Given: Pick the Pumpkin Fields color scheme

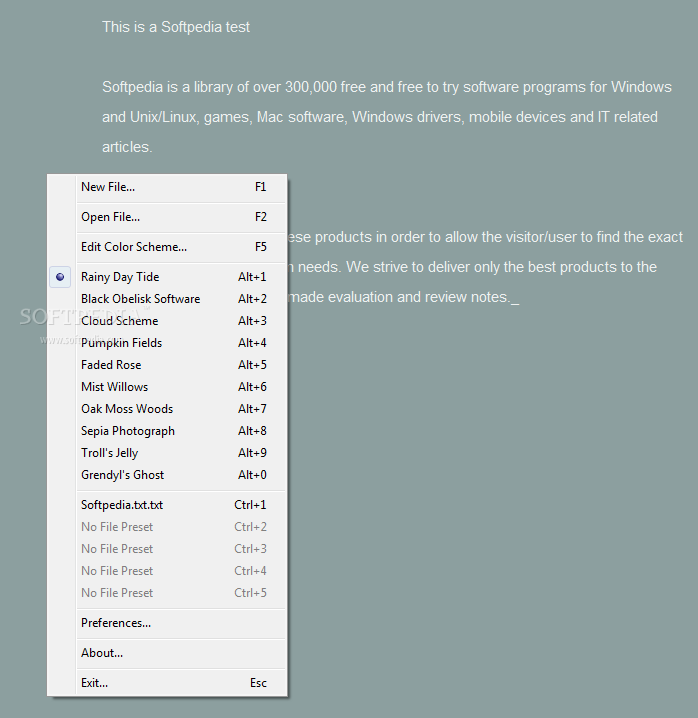Looking at the screenshot, I should pyautogui.click(x=168, y=343).
